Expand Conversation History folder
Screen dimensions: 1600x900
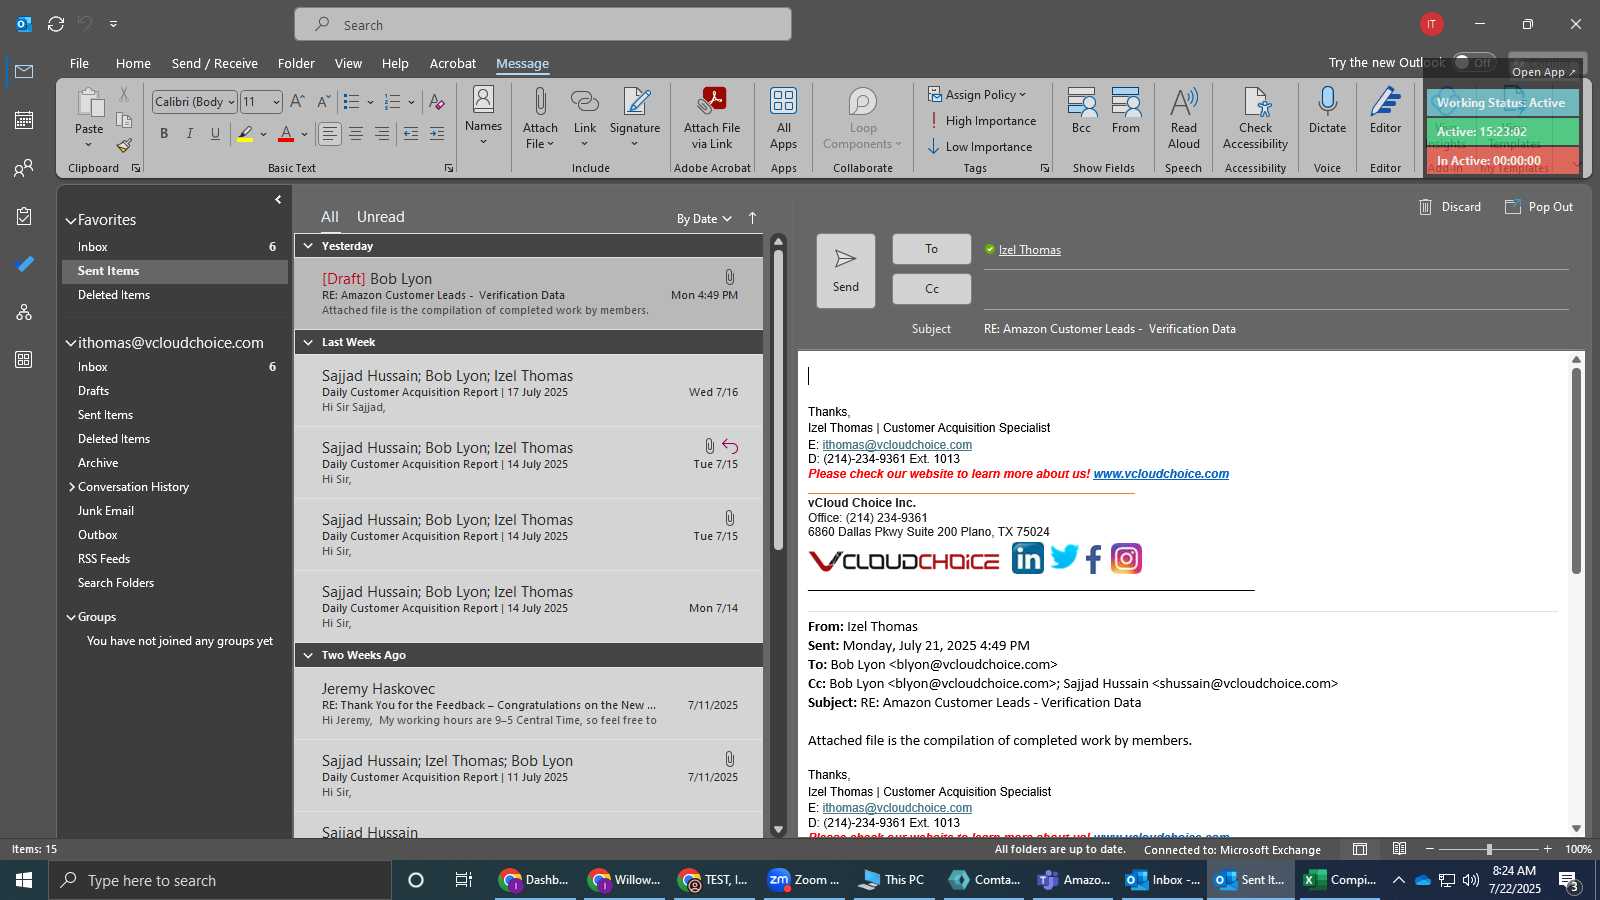click(x=72, y=487)
